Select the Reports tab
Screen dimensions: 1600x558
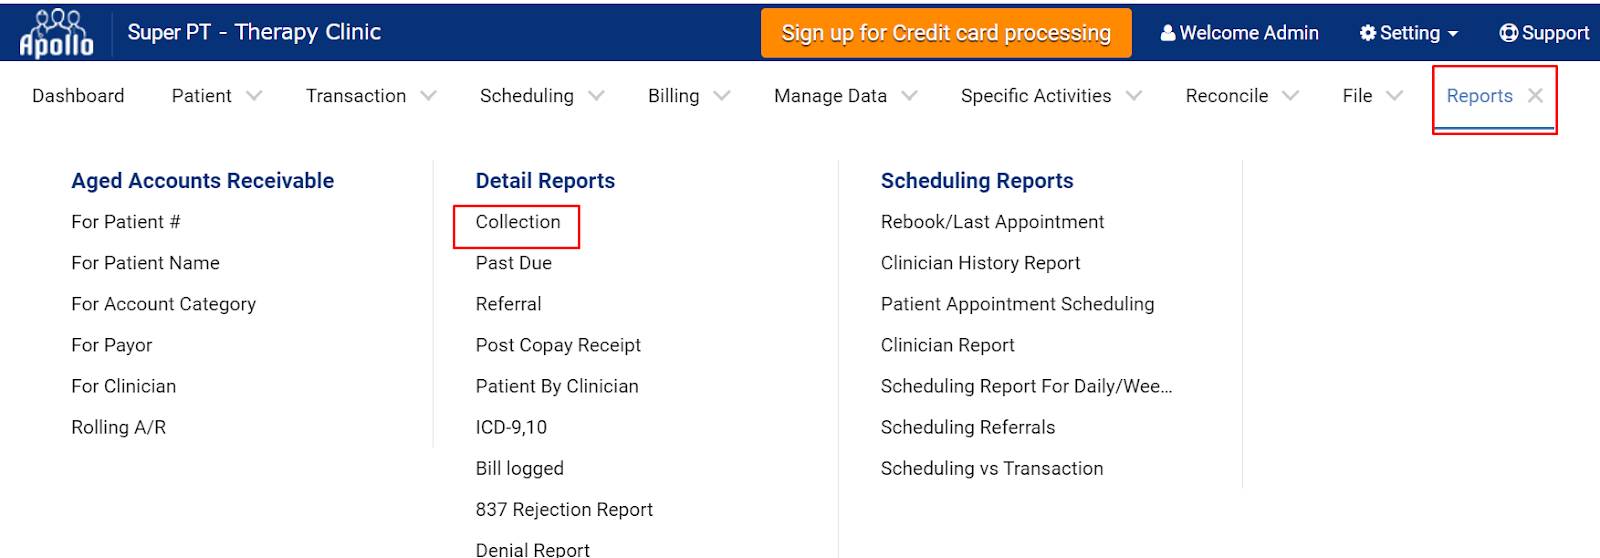point(1479,96)
